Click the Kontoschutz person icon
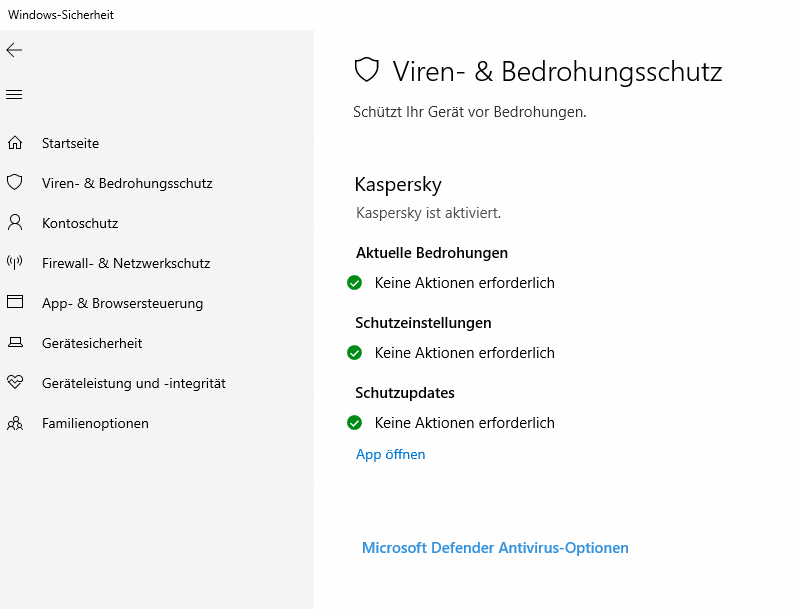 tap(15, 223)
